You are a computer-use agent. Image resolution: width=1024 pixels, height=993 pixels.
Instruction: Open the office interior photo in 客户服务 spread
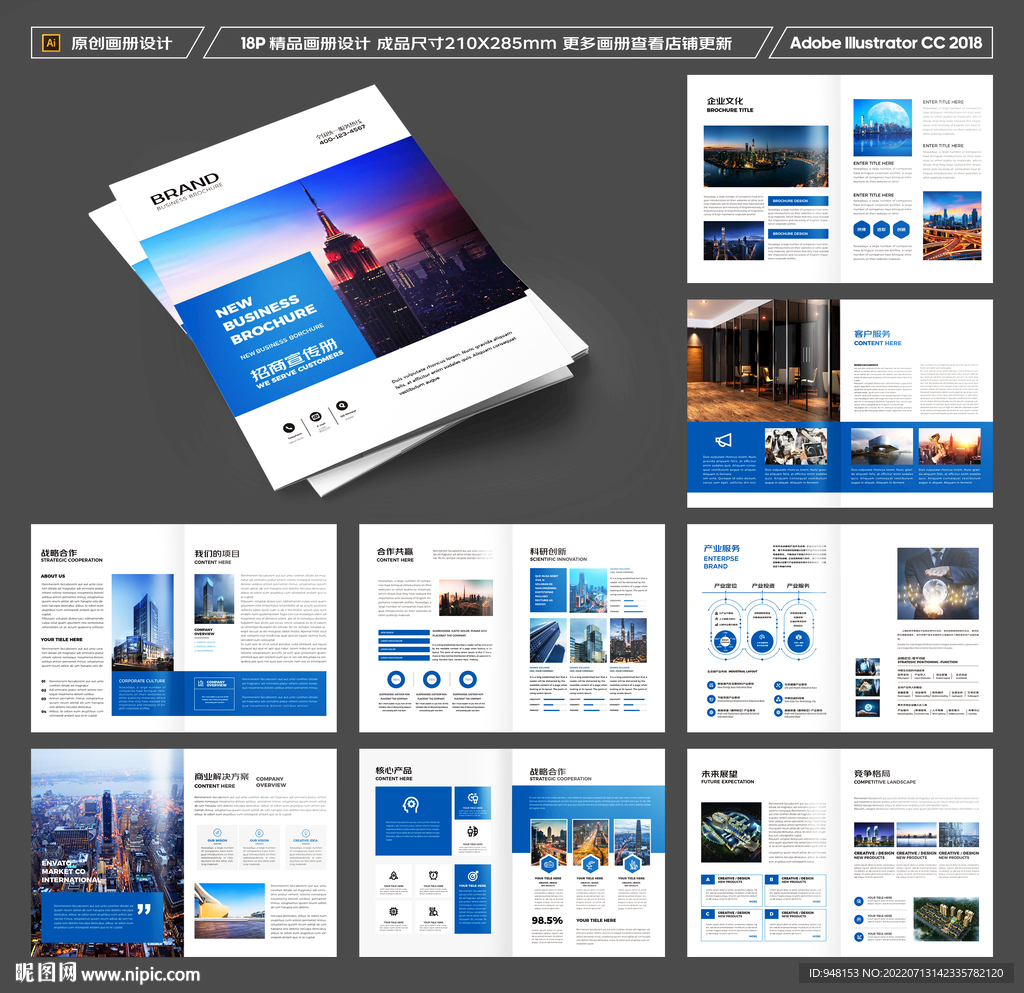click(x=763, y=360)
